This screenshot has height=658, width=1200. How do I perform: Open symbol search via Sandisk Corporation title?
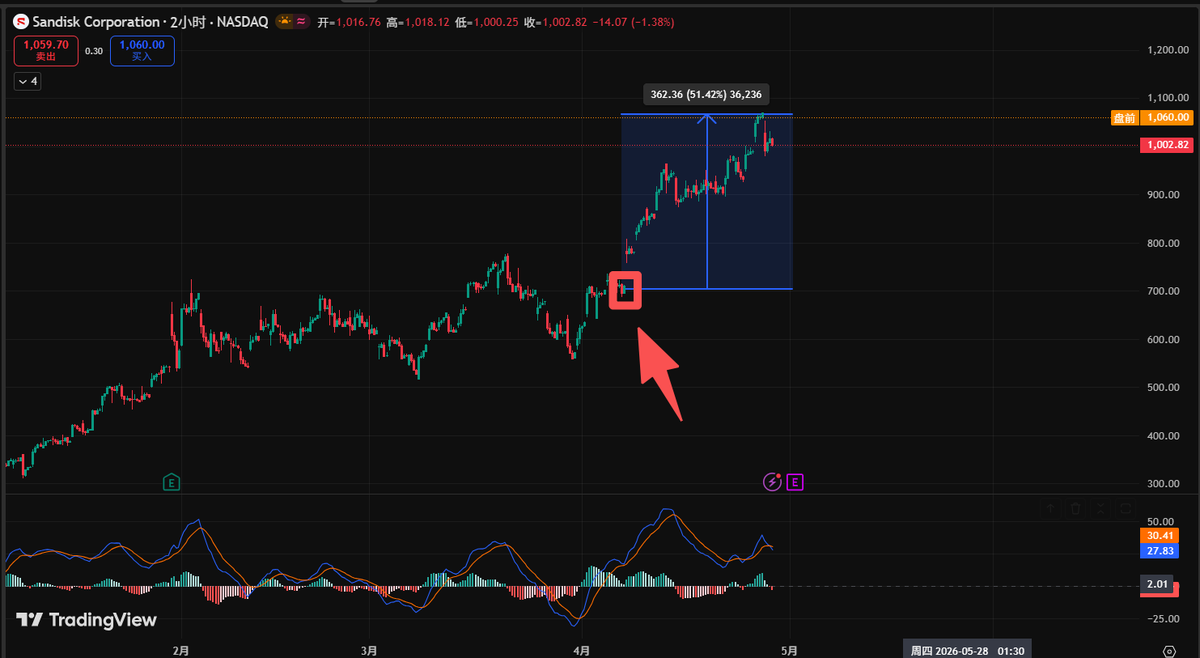(x=96, y=22)
